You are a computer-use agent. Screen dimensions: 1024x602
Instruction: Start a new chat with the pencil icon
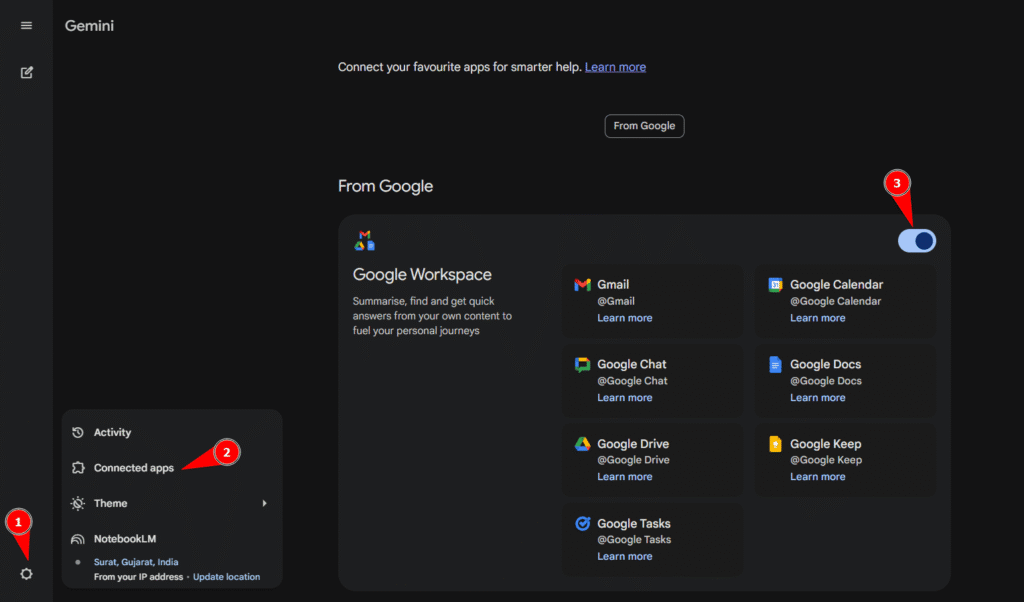[x=26, y=72]
